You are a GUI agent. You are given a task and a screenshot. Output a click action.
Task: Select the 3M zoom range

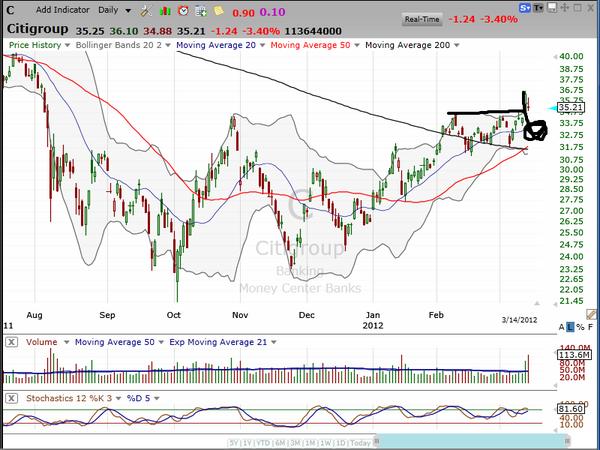point(295,443)
